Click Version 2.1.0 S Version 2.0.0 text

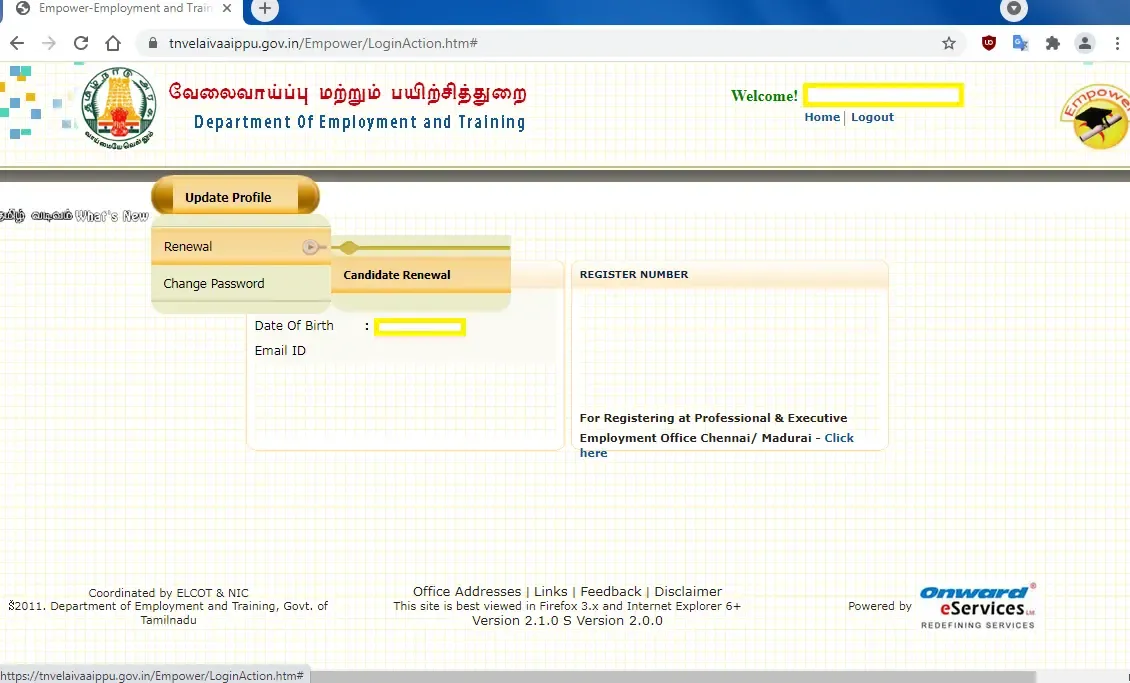pyautogui.click(x=567, y=620)
